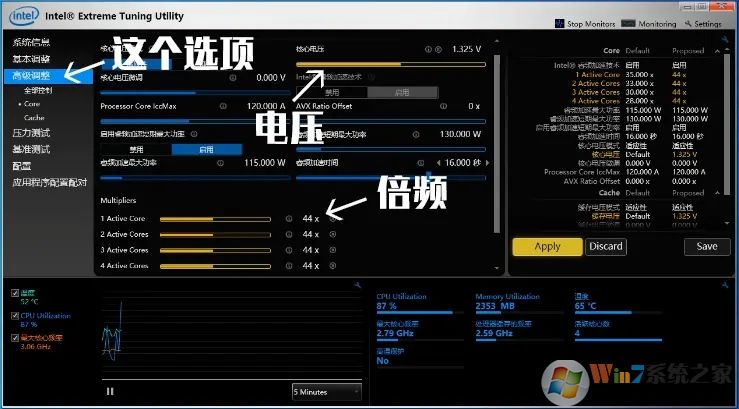Increase turbo time with right arrow by 16.000
The height and width of the screenshot is (409, 739).
(487, 163)
